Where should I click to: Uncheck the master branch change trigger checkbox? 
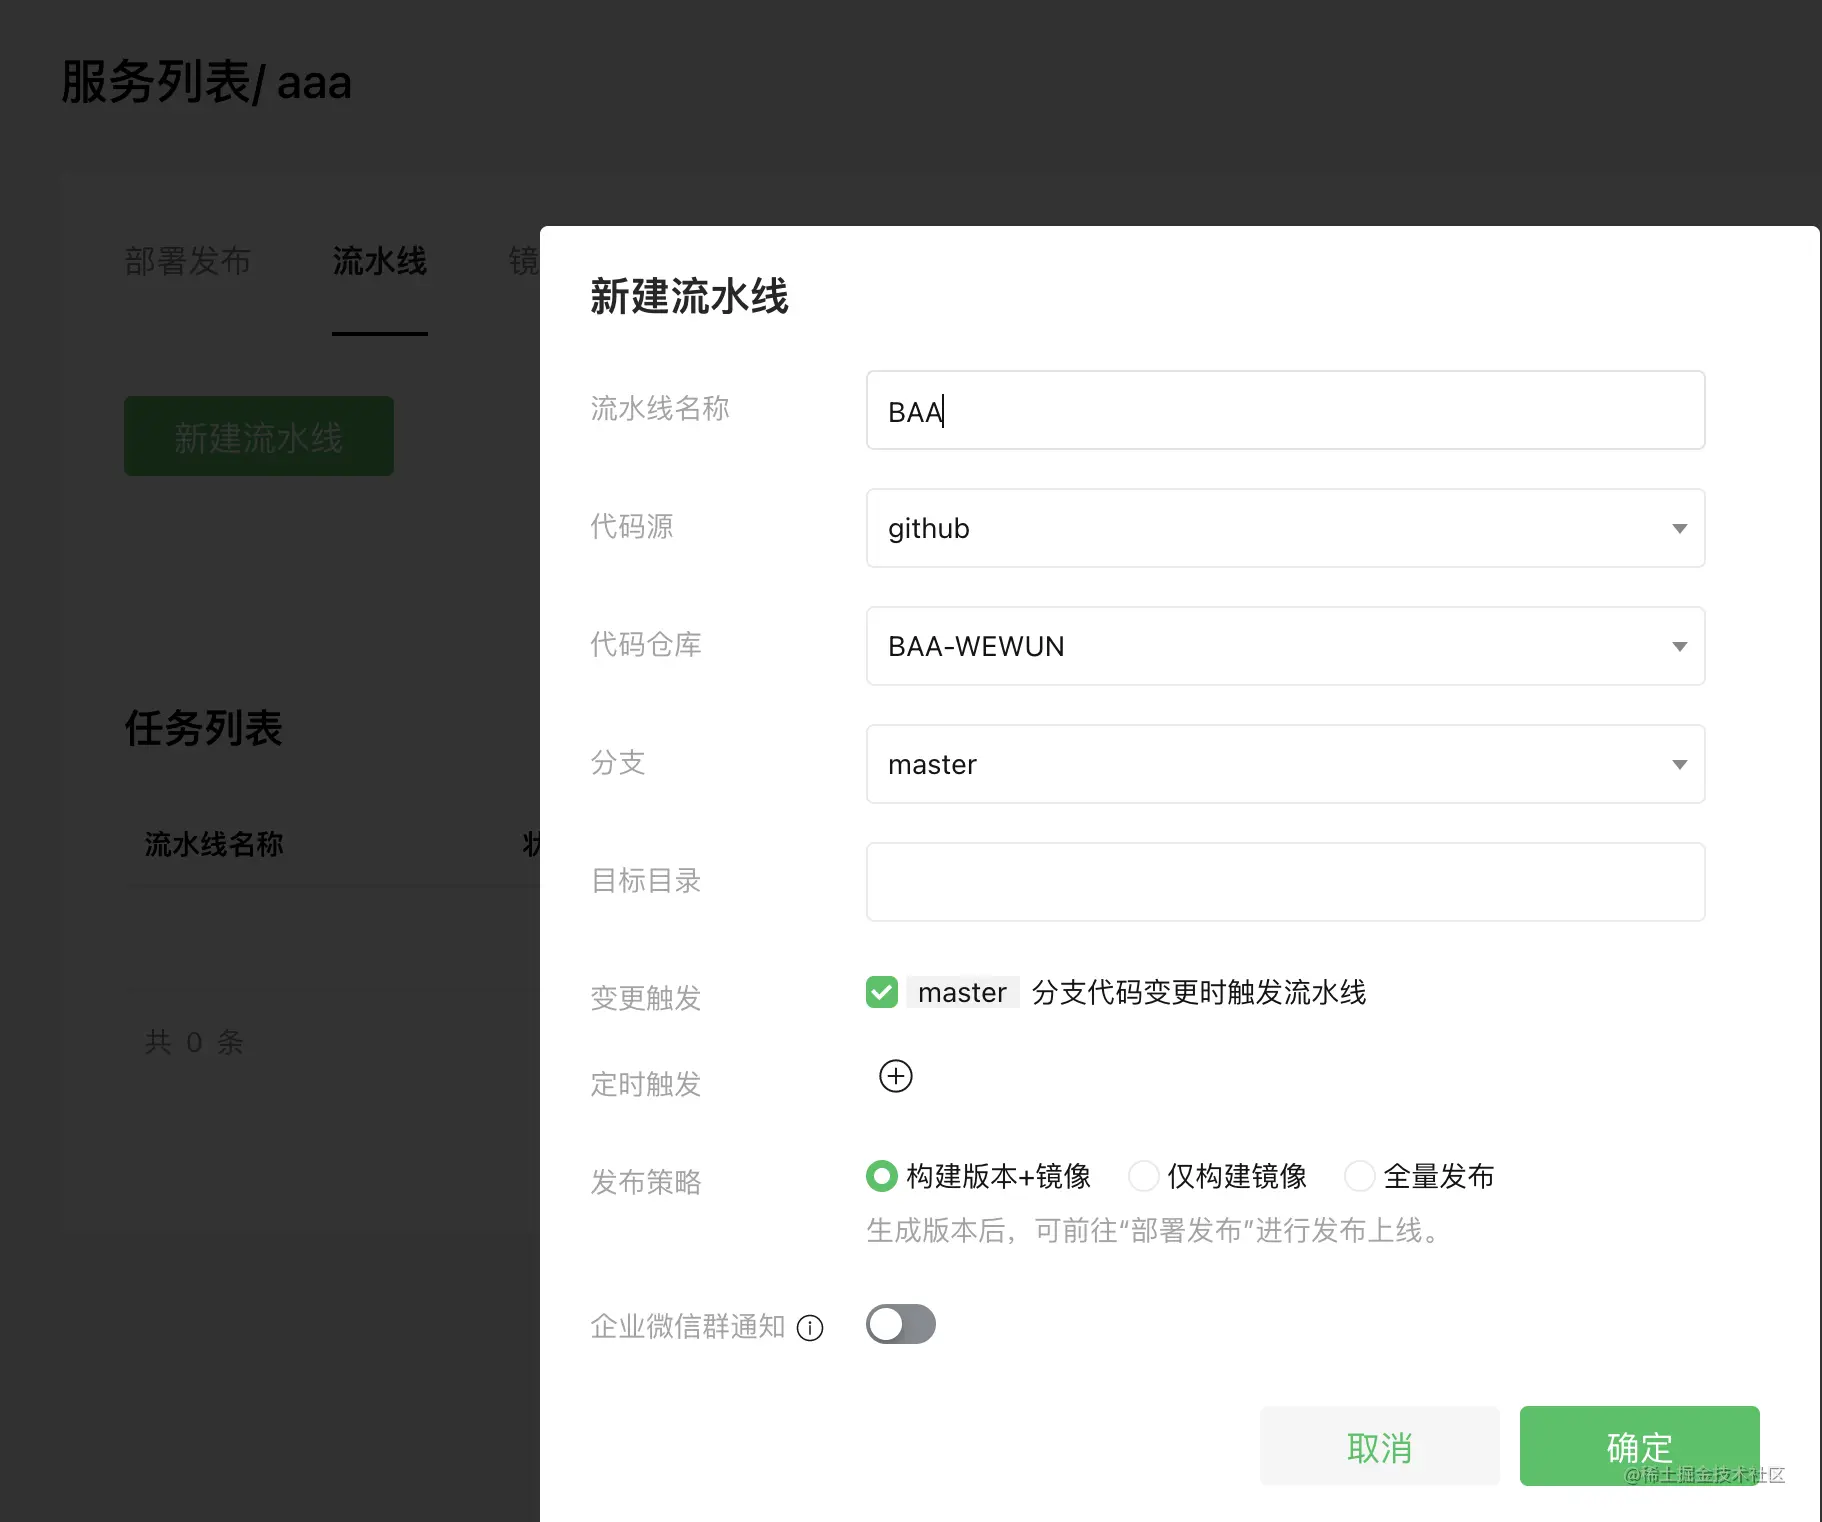[x=882, y=992]
